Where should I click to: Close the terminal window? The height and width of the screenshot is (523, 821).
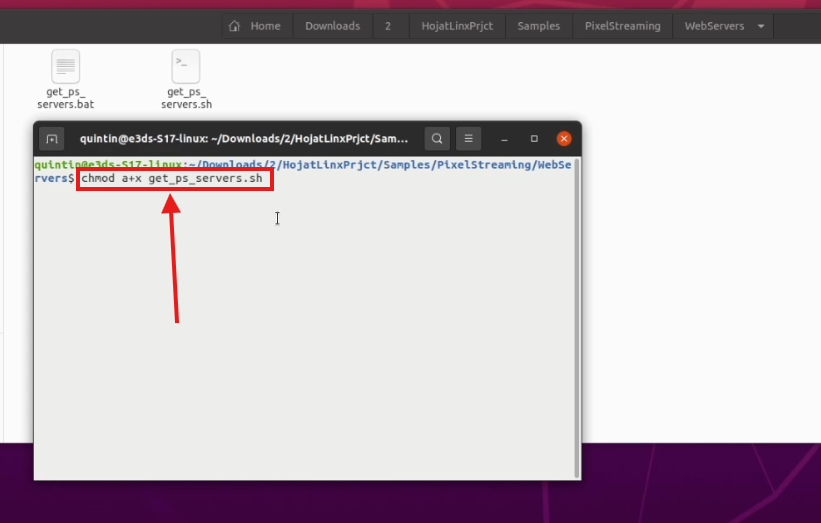click(x=564, y=139)
